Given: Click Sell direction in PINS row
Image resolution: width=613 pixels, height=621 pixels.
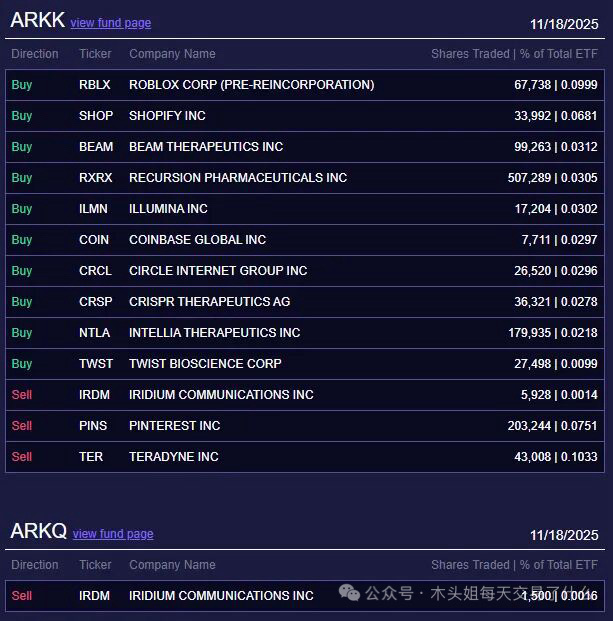Looking at the screenshot, I should [22, 426].
